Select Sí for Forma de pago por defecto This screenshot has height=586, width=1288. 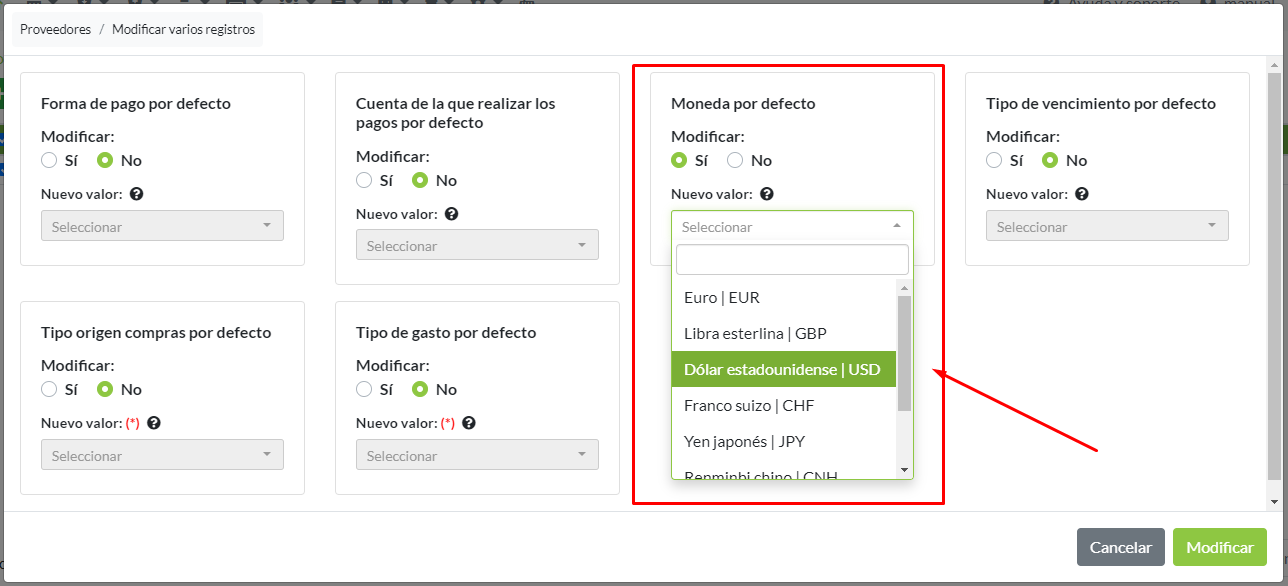click(x=49, y=160)
